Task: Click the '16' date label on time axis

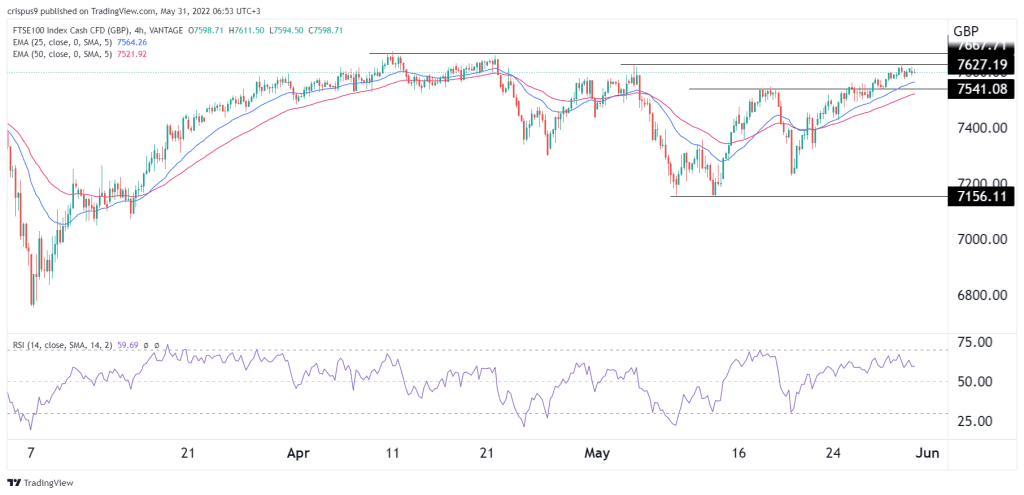Action: coord(739,453)
